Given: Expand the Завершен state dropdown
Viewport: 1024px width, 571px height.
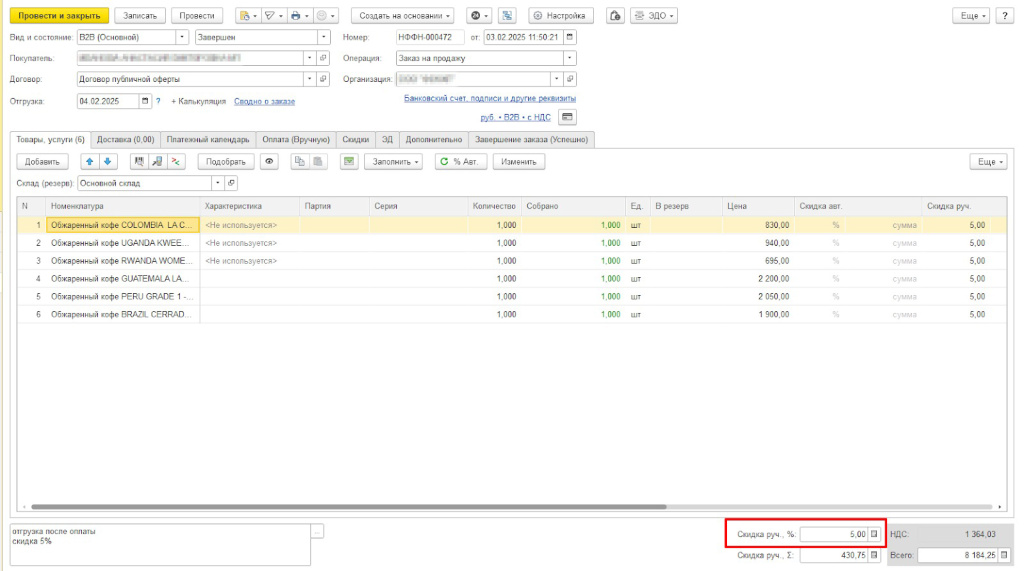Looking at the screenshot, I should (323, 37).
